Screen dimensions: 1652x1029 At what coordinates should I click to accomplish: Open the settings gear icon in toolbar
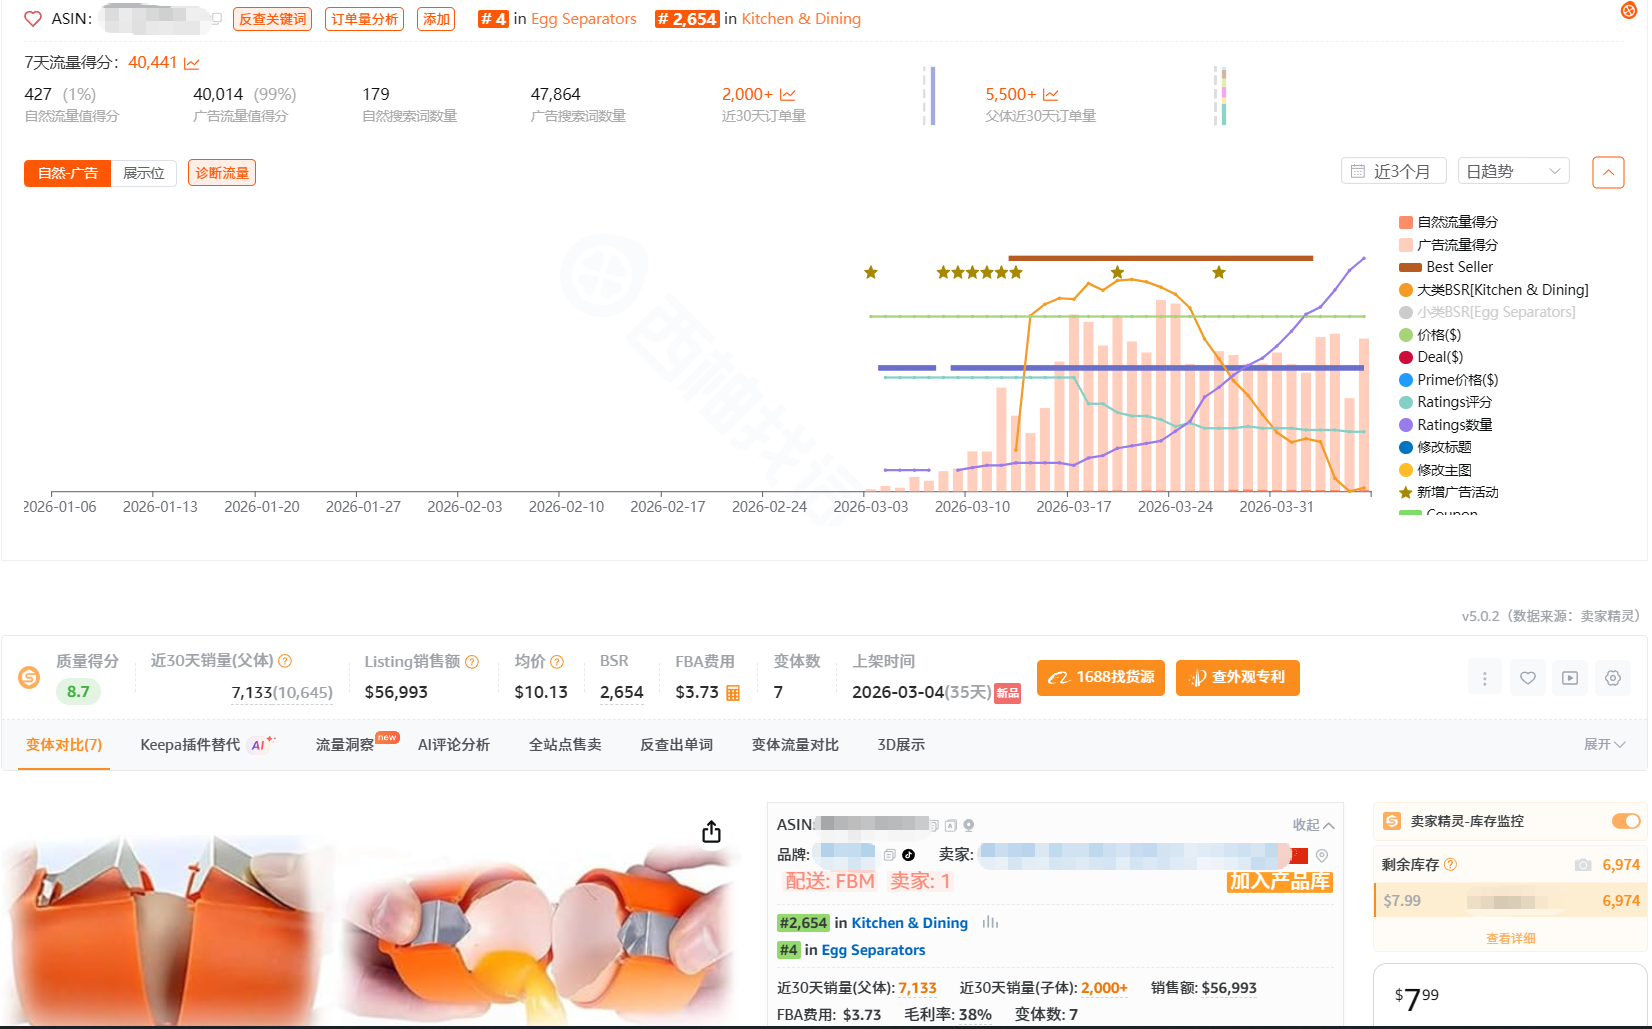tap(1613, 678)
